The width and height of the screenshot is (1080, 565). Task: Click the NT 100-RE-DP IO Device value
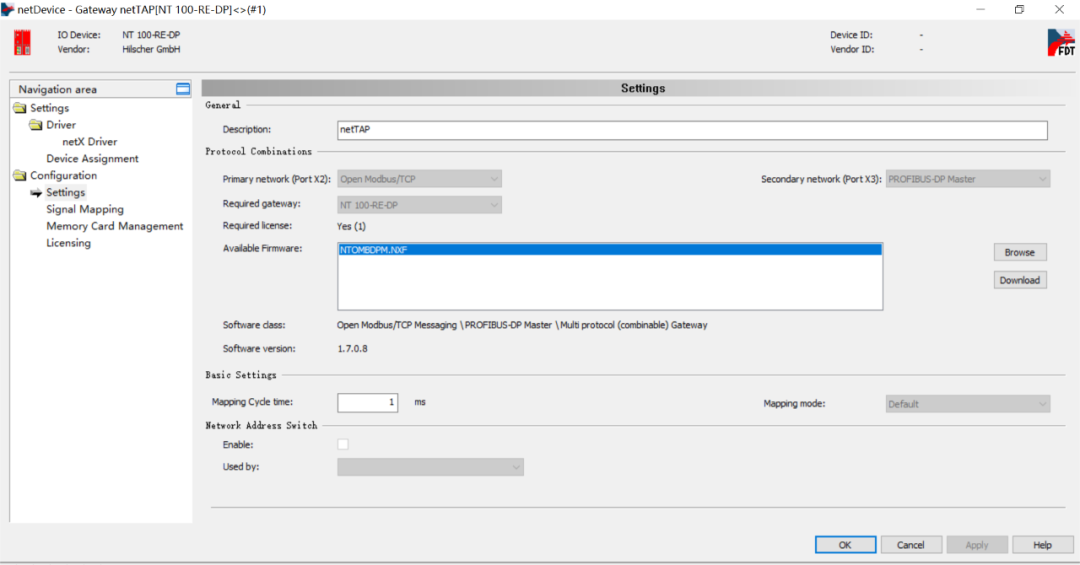tap(151, 34)
